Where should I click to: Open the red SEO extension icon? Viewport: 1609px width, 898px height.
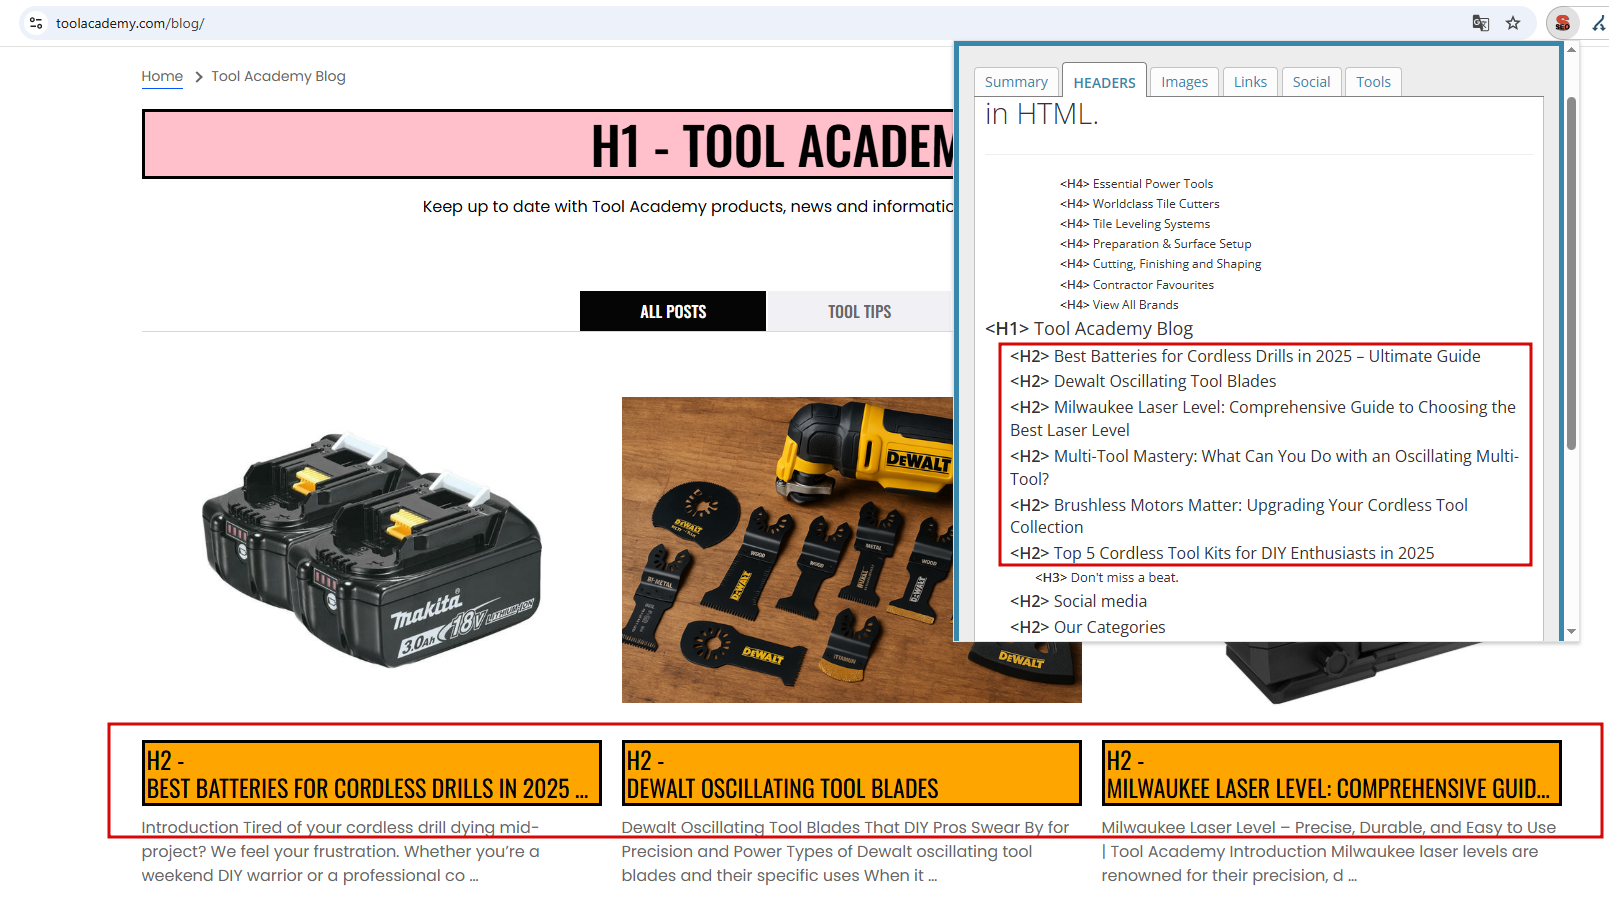[x=1562, y=23]
